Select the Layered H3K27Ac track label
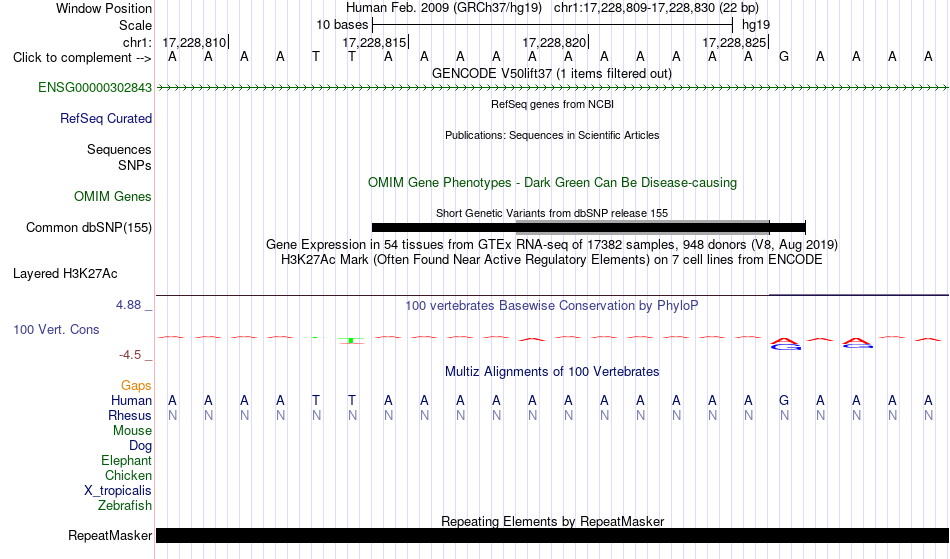 point(65,274)
